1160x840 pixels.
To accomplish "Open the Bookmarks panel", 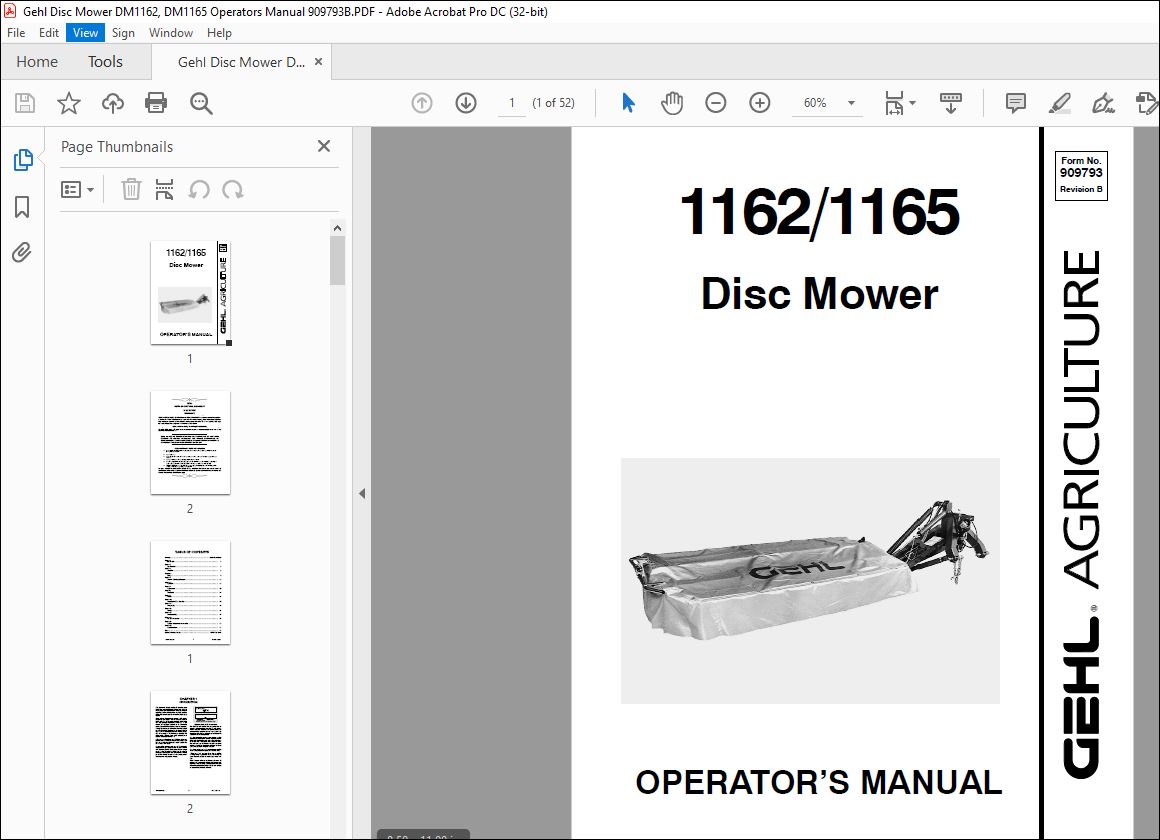I will tap(22, 206).
